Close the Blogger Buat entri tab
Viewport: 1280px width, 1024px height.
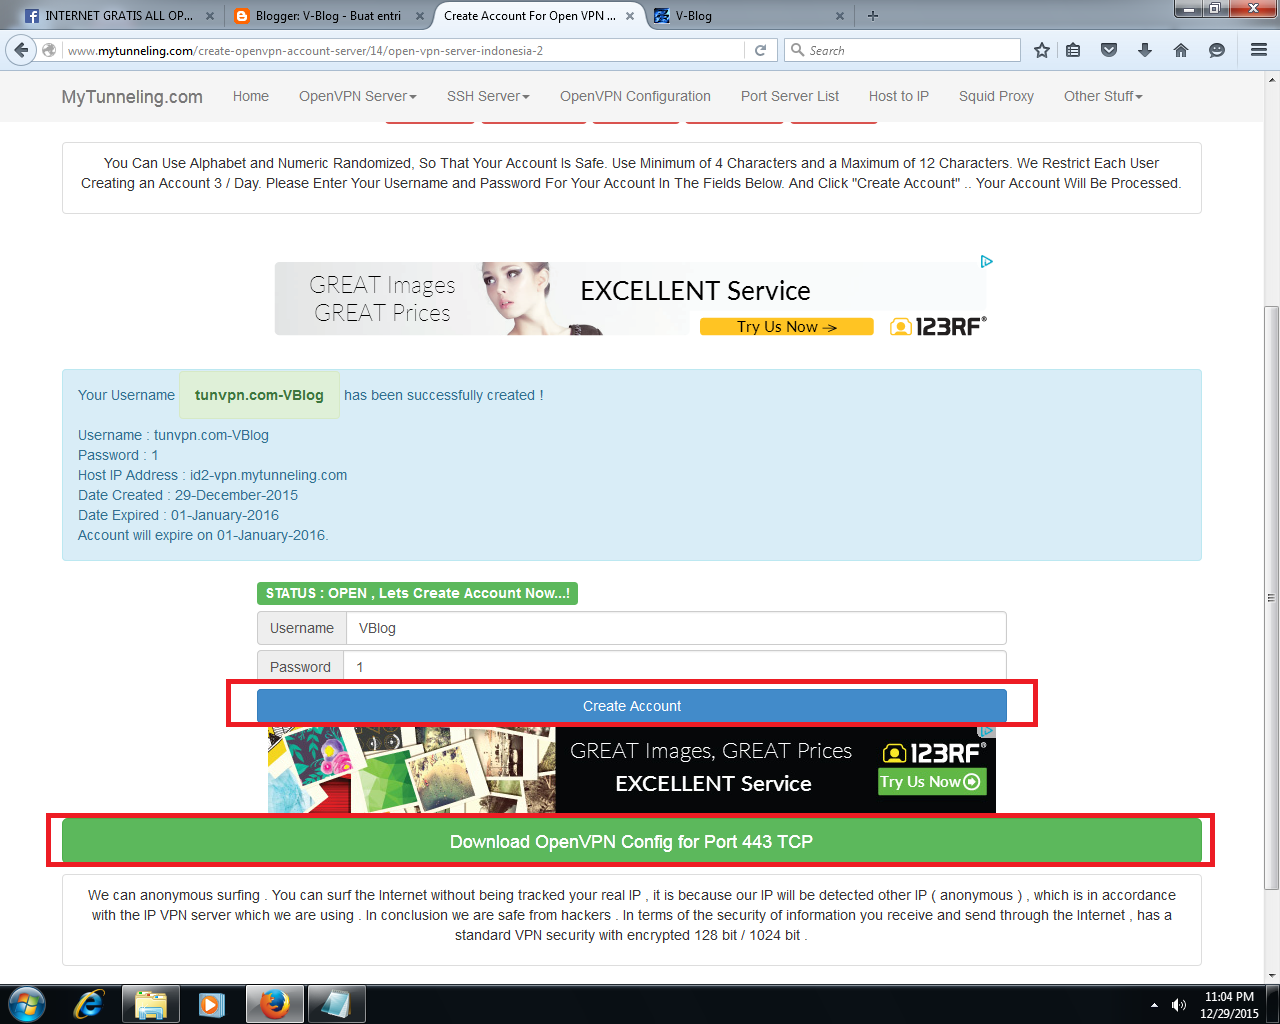pyautogui.click(x=420, y=16)
